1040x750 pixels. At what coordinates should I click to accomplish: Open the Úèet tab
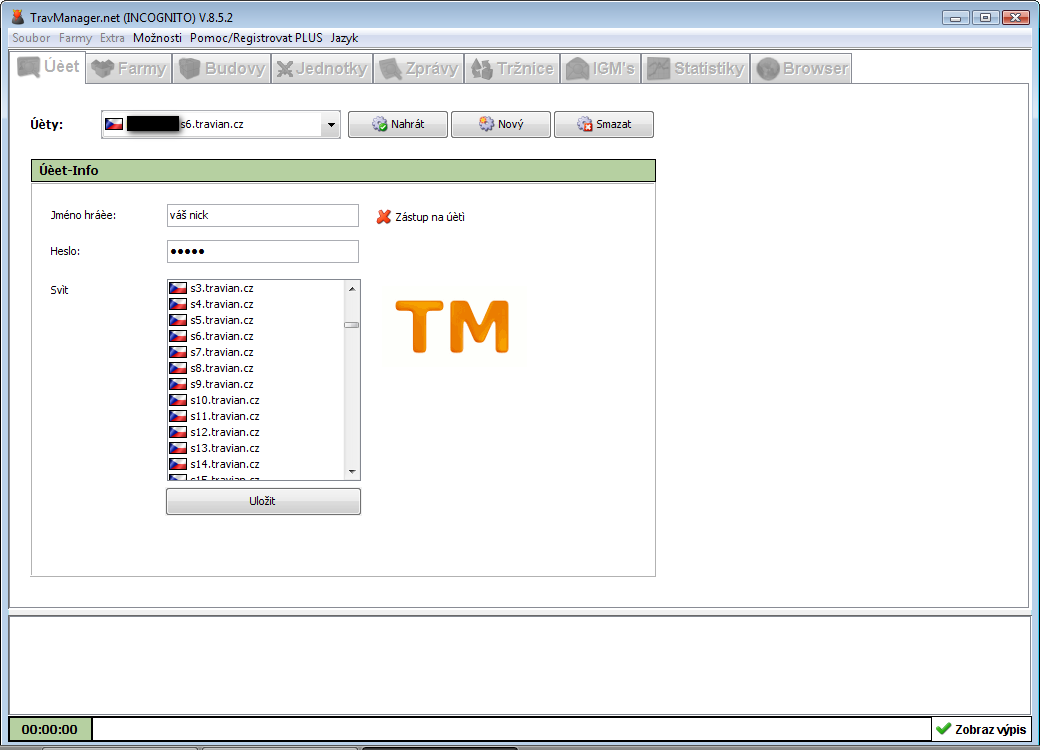(48, 67)
